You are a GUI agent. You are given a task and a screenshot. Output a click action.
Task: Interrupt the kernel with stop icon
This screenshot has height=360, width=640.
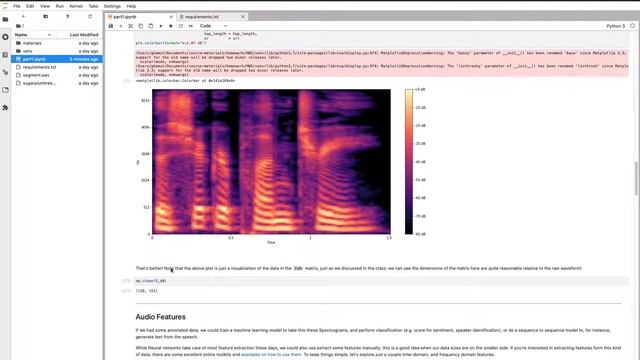tap(171, 26)
